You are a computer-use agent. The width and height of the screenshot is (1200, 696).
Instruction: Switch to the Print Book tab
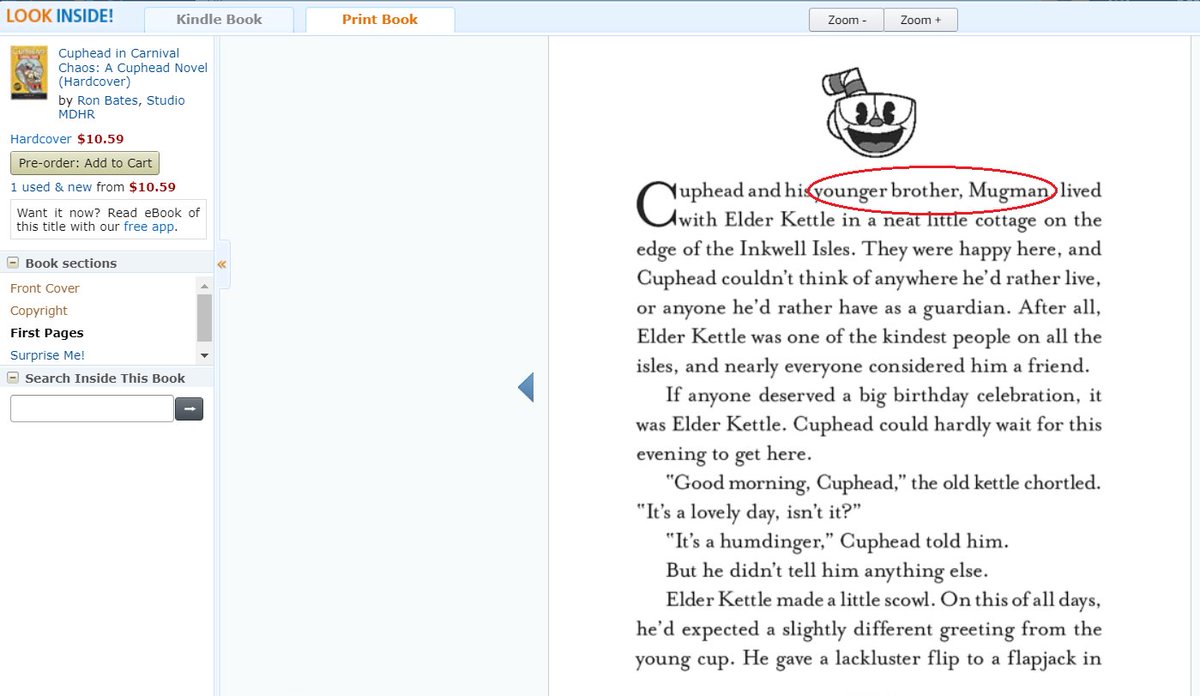(380, 19)
